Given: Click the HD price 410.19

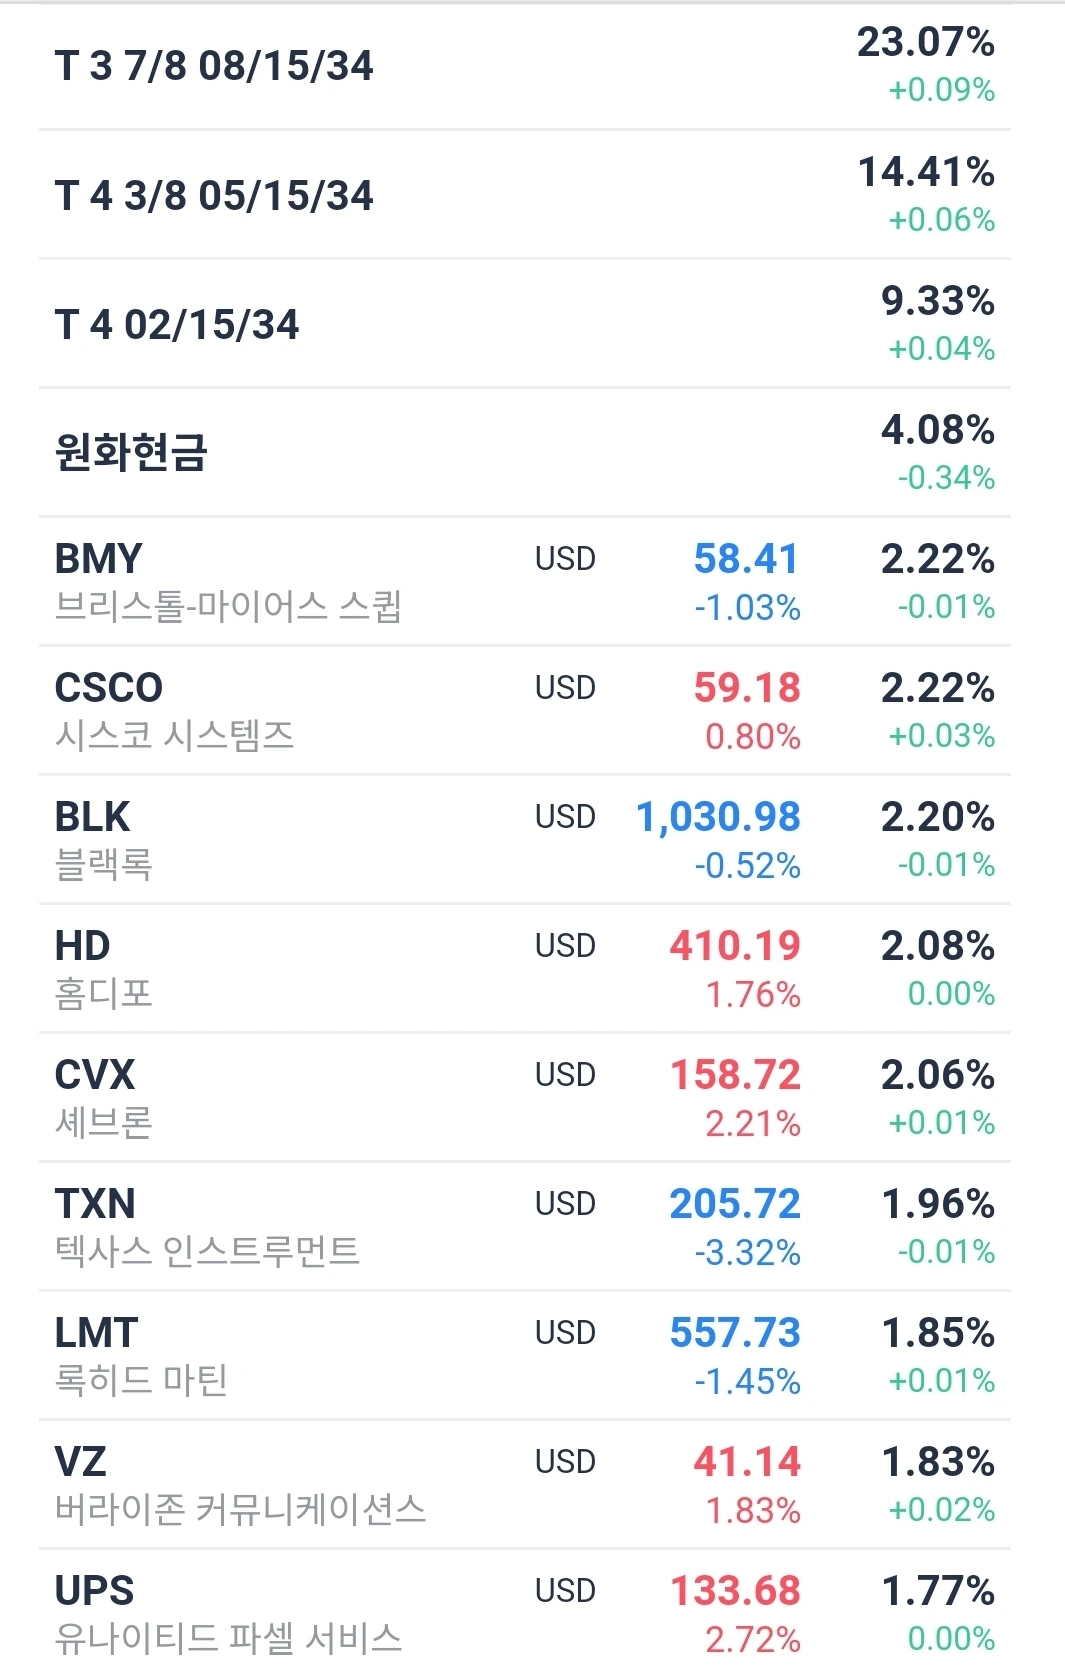Looking at the screenshot, I should (x=735, y=946).
